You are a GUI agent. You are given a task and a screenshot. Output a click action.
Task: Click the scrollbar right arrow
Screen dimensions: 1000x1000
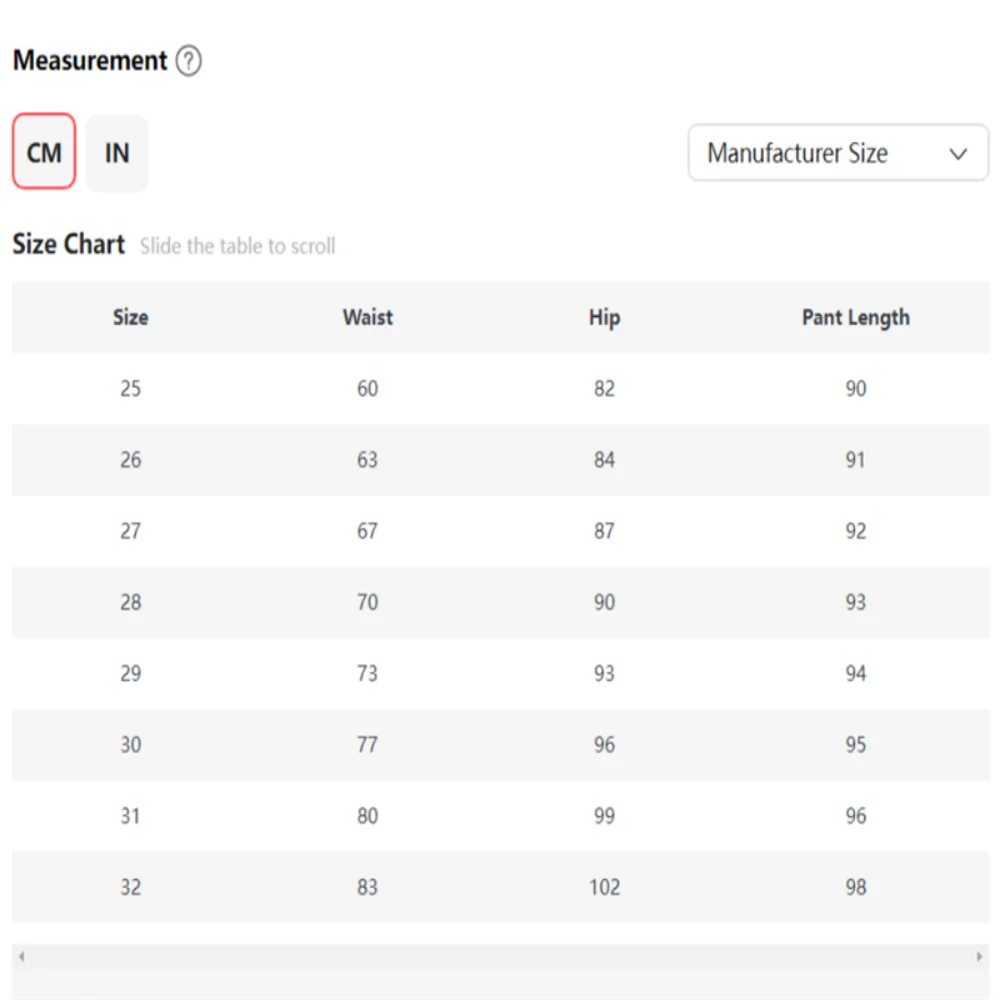tap(979, 956)
